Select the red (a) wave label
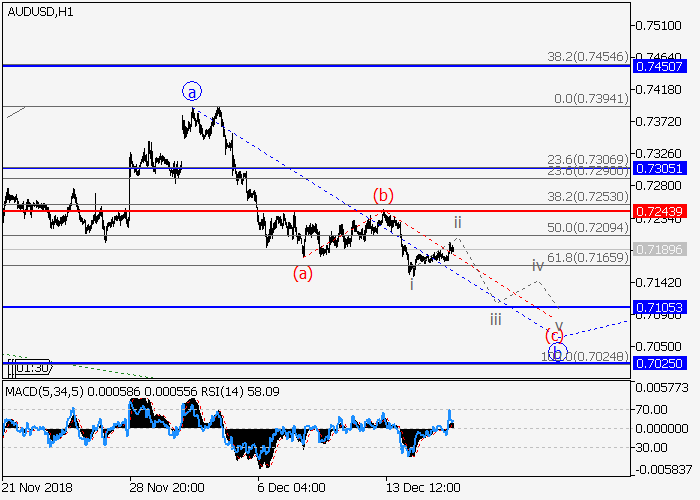This screenshot has height=500, width=700. coord(304,273)
